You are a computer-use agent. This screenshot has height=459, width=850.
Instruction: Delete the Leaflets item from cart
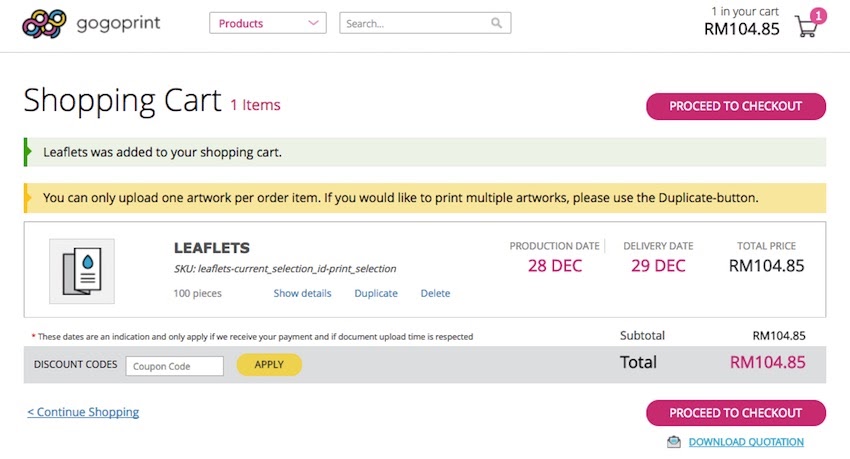435,293
